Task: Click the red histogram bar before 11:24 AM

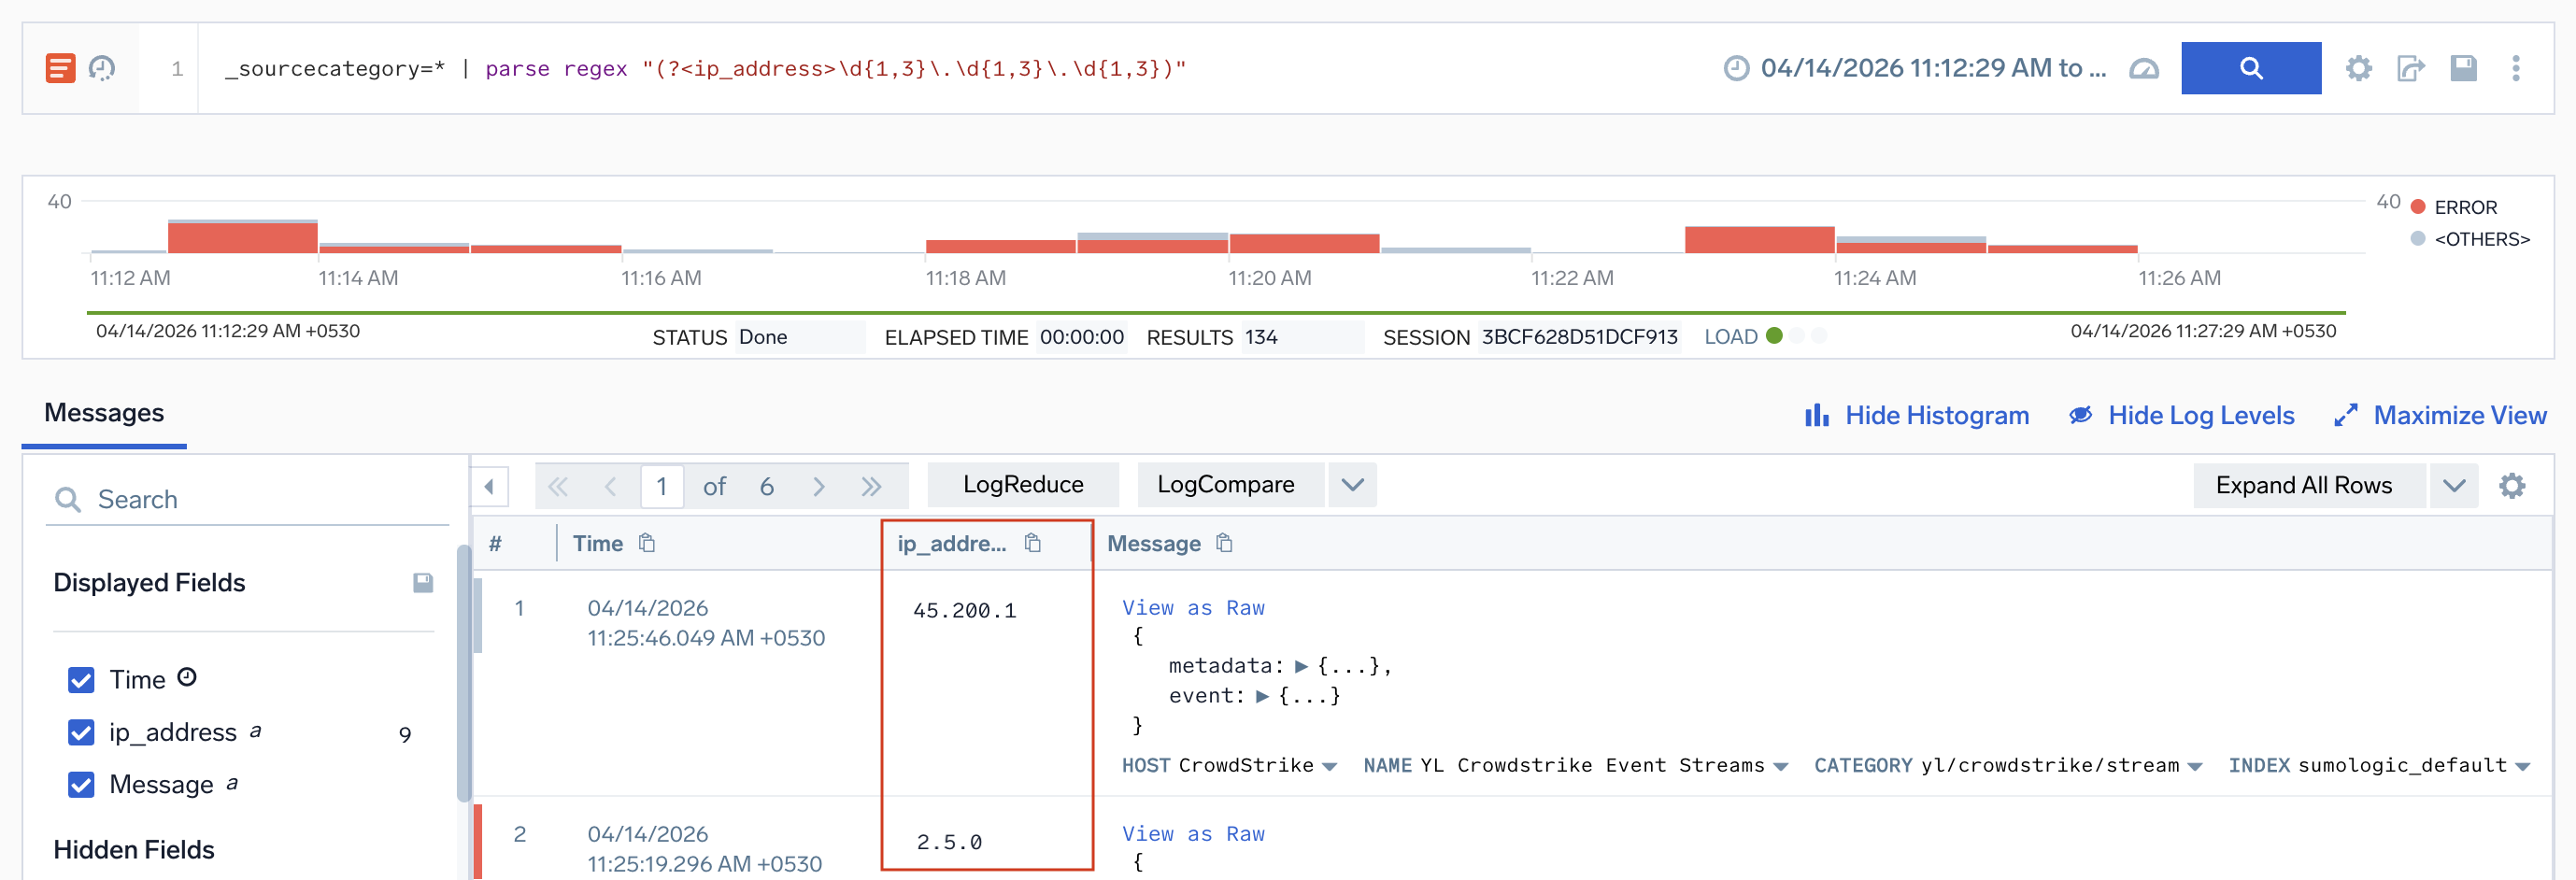Action: point(1759,239)
